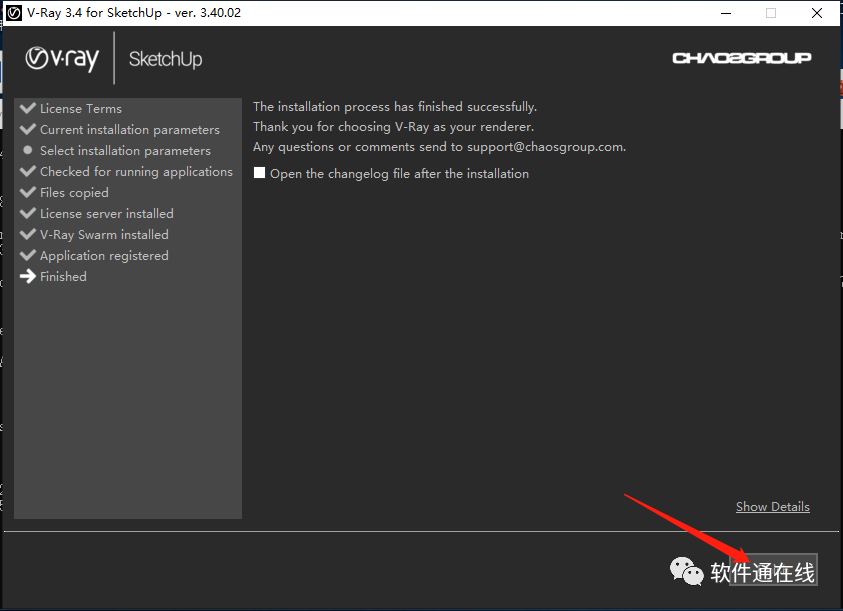Click the V-Ray title bar app icon
Screen dimensions: 843x611
(13, 13)
